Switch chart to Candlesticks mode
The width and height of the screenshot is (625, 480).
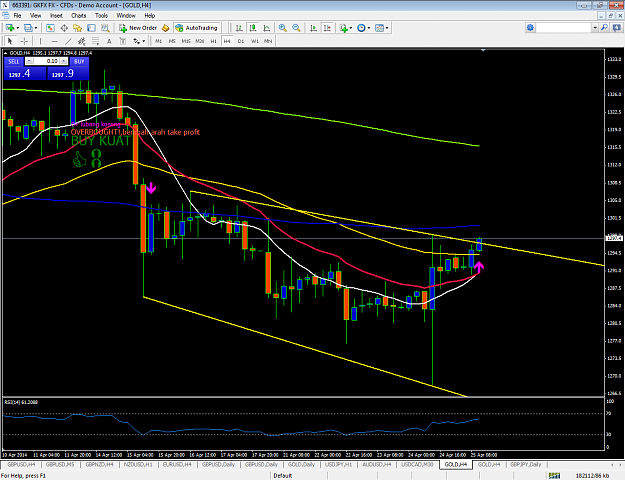click(253, 28)
